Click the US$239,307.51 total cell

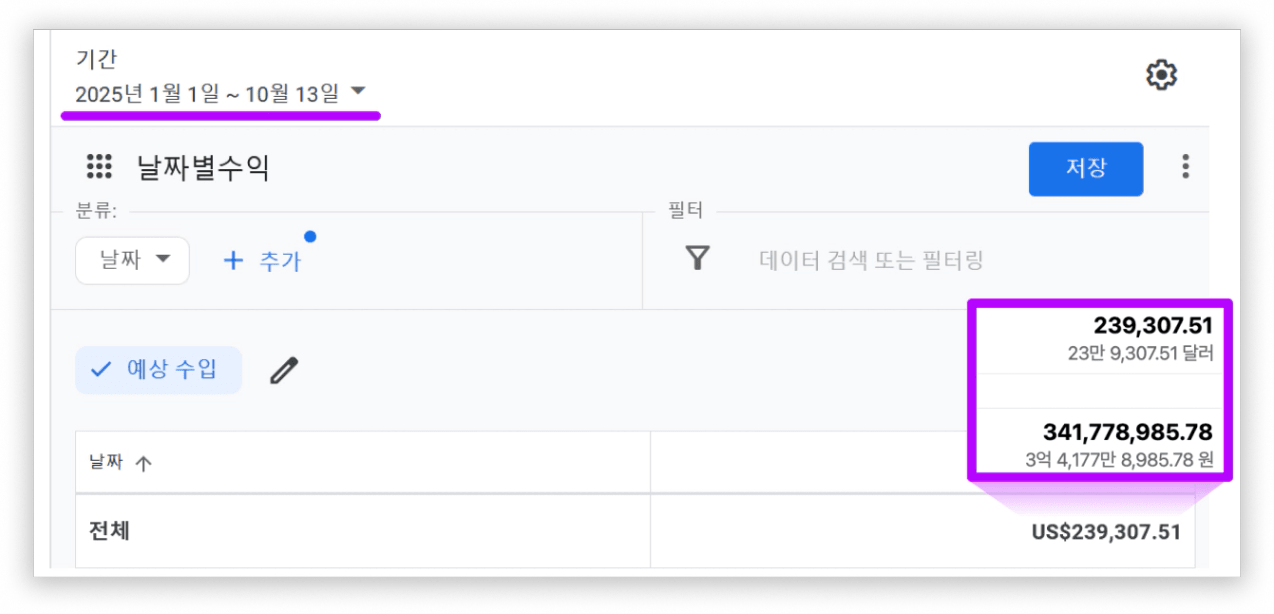[1105, 532]
